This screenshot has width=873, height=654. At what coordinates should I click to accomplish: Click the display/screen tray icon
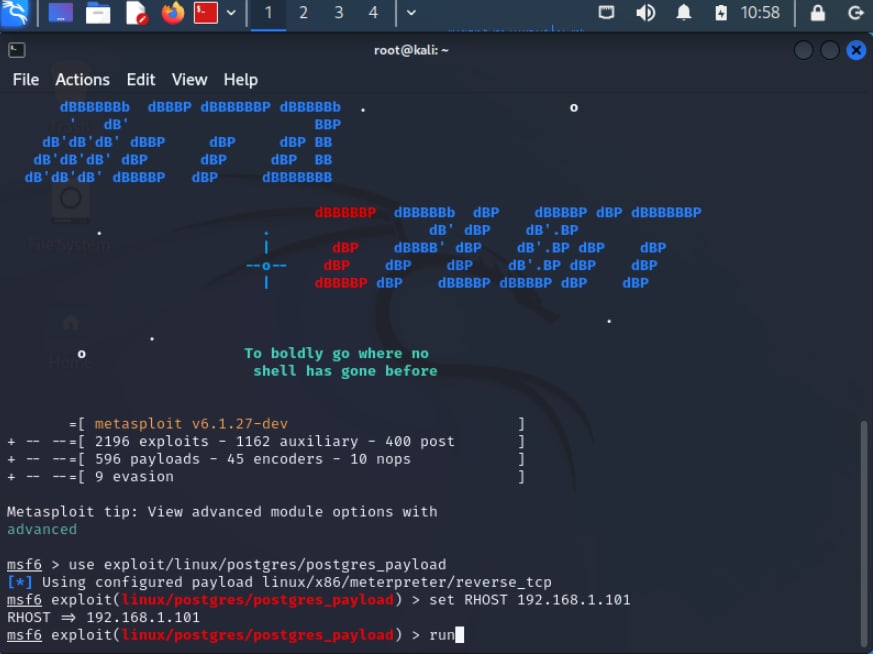[x=606, y=12]
